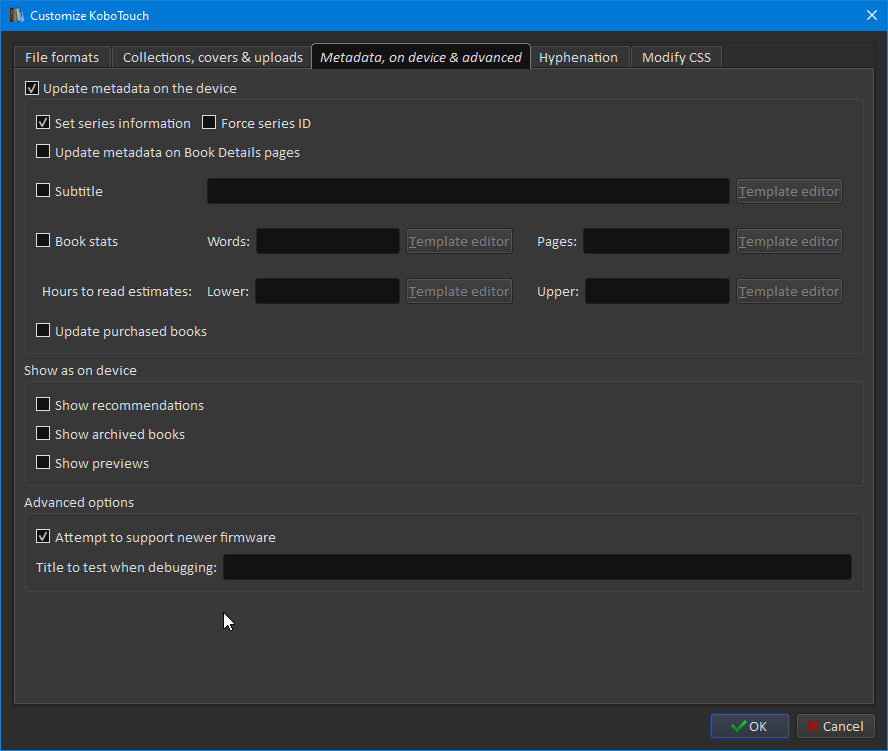Image resolution: width=888 pixels, height=751 pixels.
Task: Click the "Pages:" label
Action: click(x=557, y=241)
